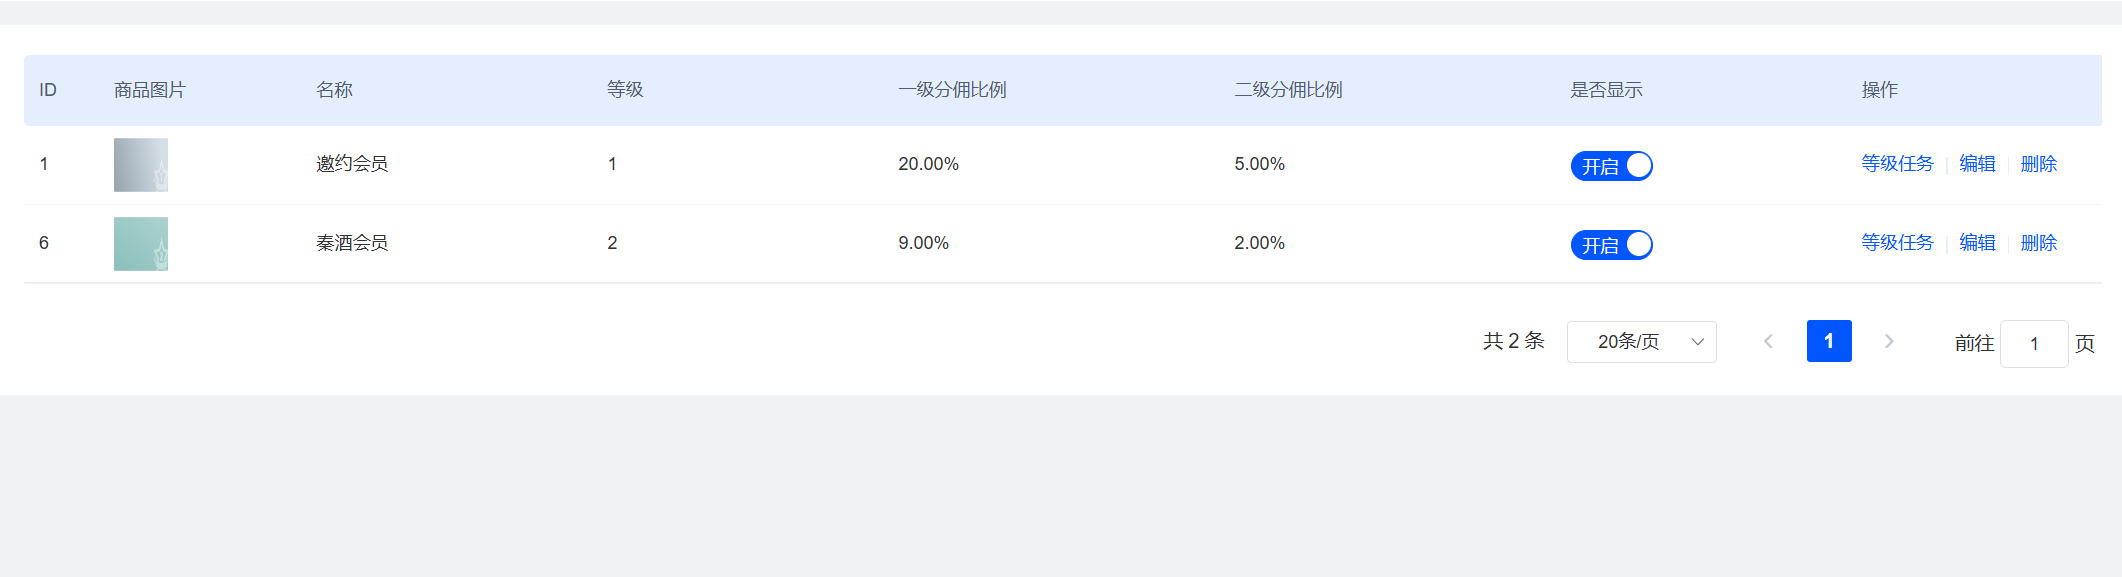This screenshot has height=577, width=2122.
Task: Click the 等级 column header
Action: click(x=625, y=90)
